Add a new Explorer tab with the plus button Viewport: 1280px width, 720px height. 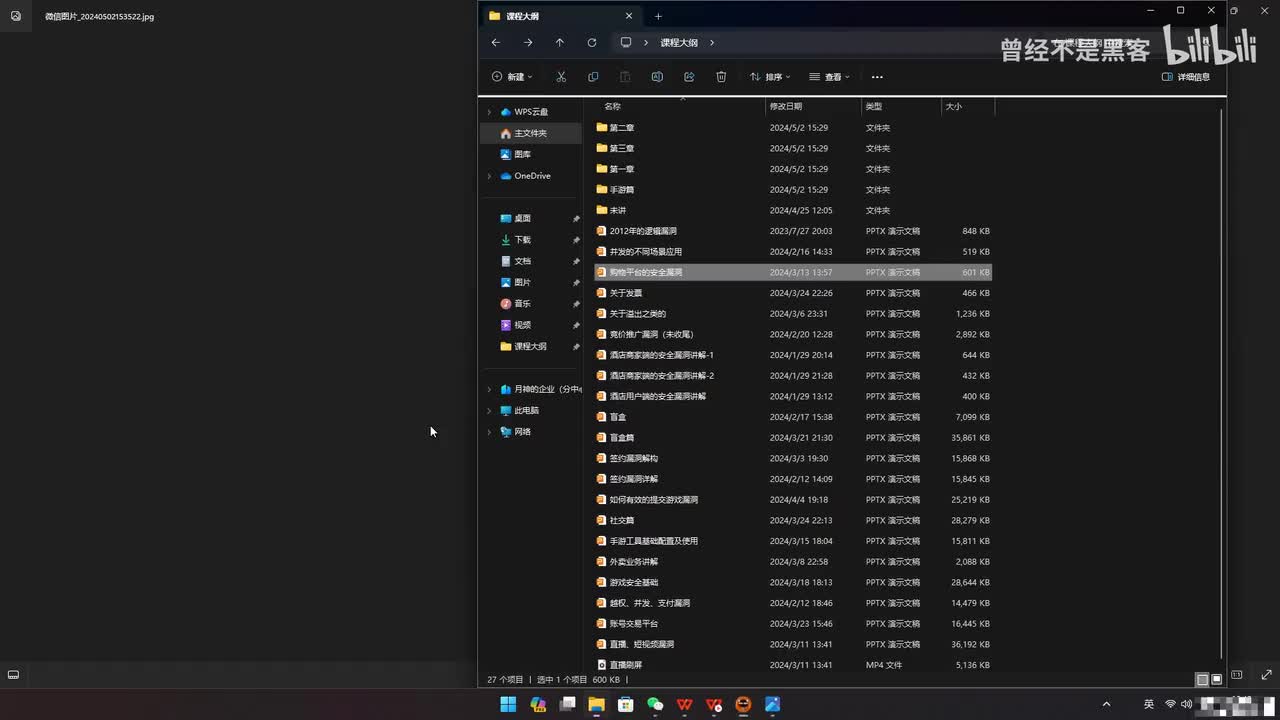point(658,16)
